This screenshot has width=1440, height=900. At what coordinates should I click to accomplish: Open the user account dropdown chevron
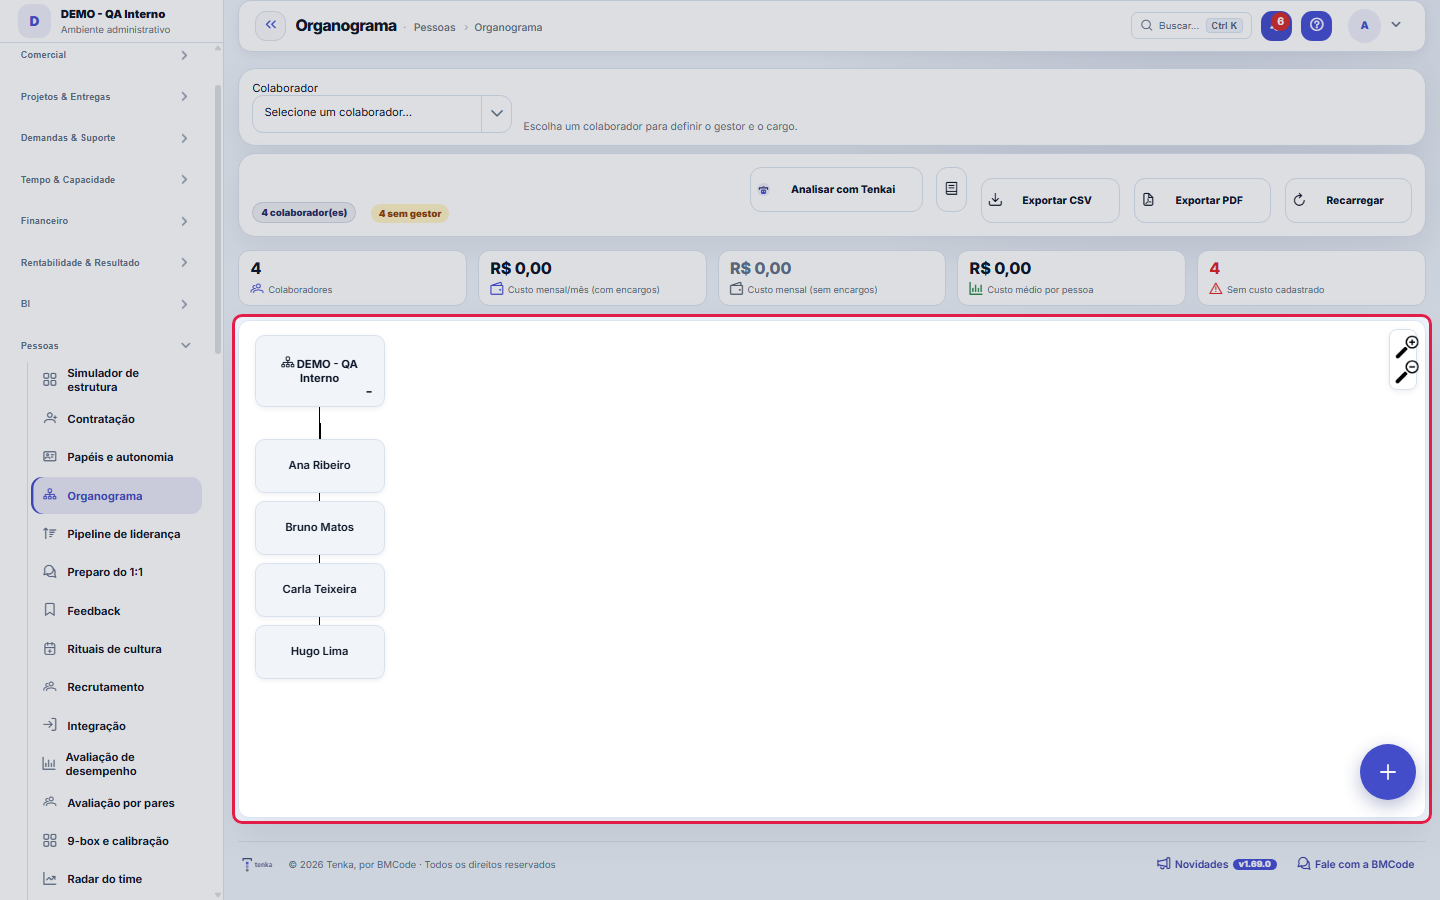point(1396,25)
